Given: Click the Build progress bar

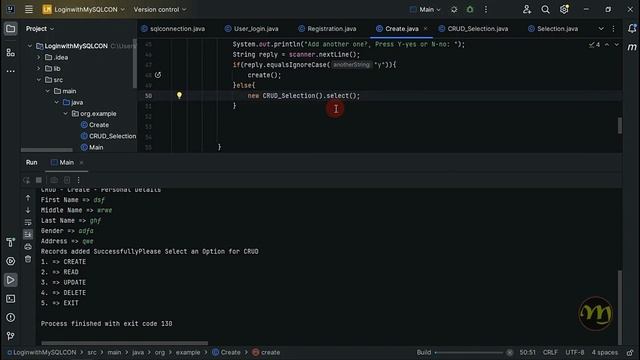Looking at the screenshot, I should pyautogui.click(x=469, y=352).
